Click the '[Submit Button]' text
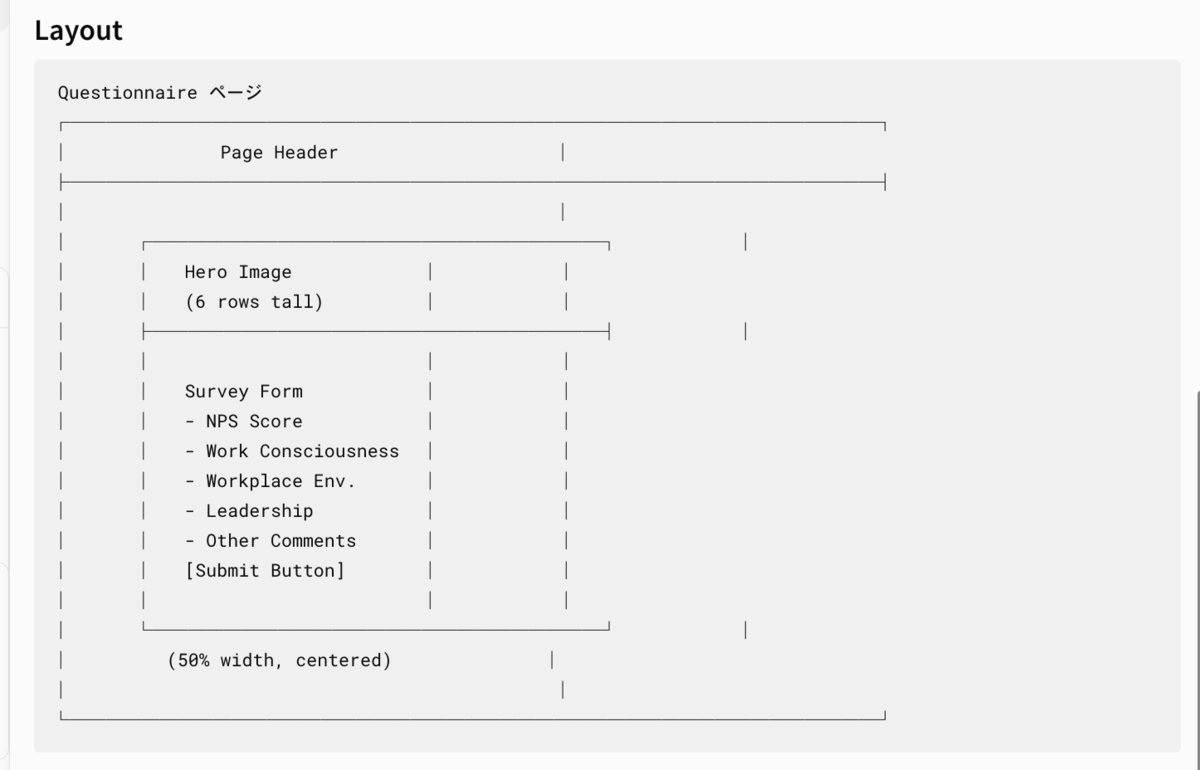The height and width of the screenshot is (770, 1200). (265, 571)
